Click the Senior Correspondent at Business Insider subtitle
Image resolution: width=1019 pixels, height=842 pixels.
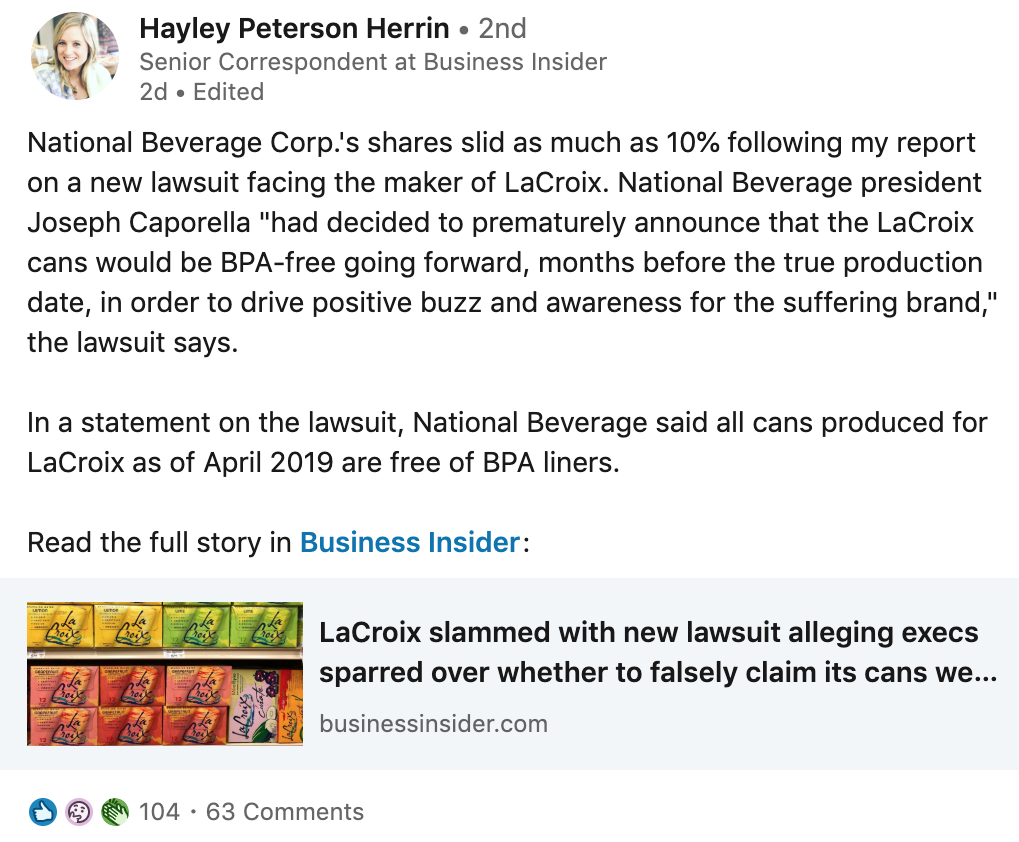[x=373, y=62]
